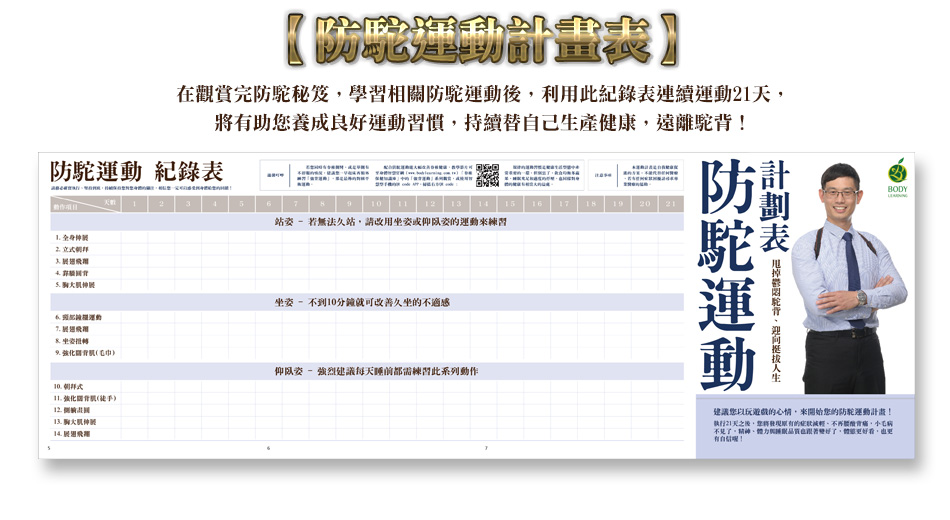
Task: Select exercise 5. 胸大肌伸展 in standing section
Action: 74,284
